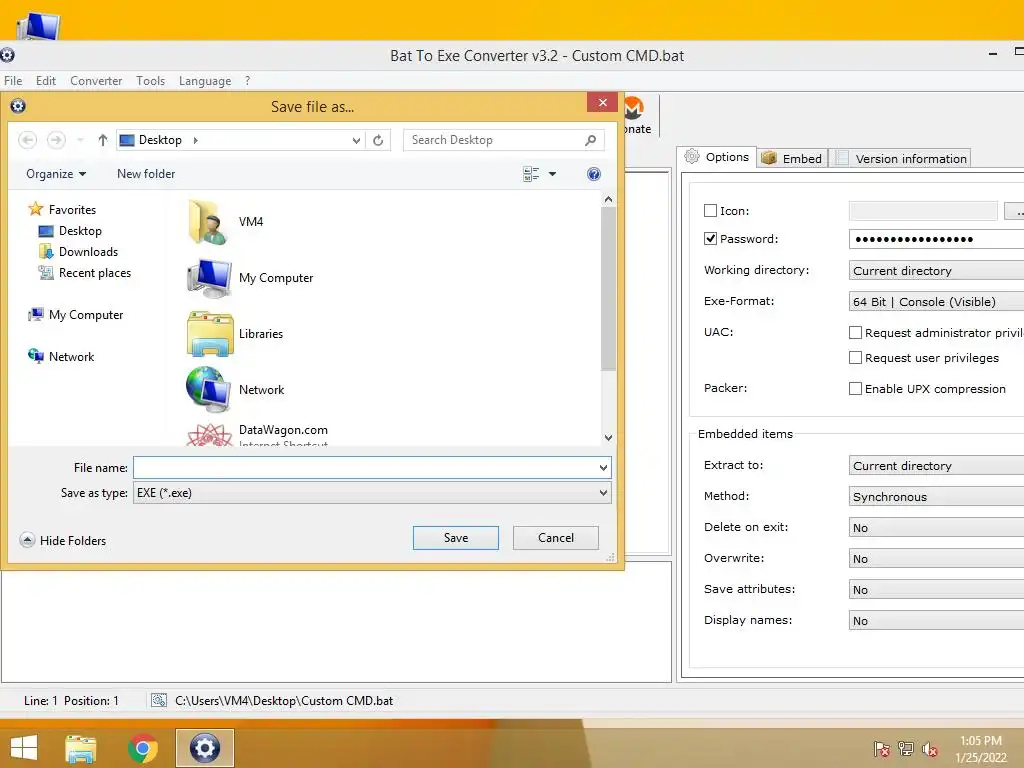Open the ? help menu
This screenshot has width=1024, height=768.
point(248,81)
